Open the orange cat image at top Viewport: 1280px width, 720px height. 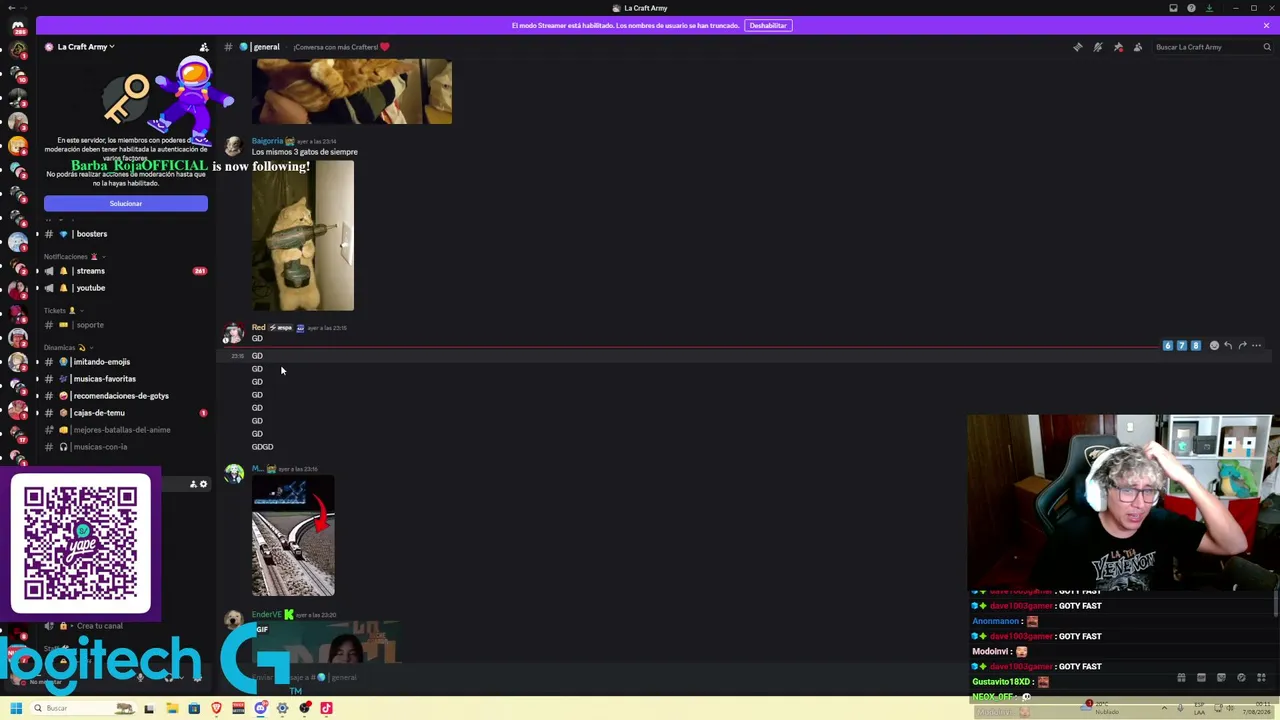click(352, 91)
